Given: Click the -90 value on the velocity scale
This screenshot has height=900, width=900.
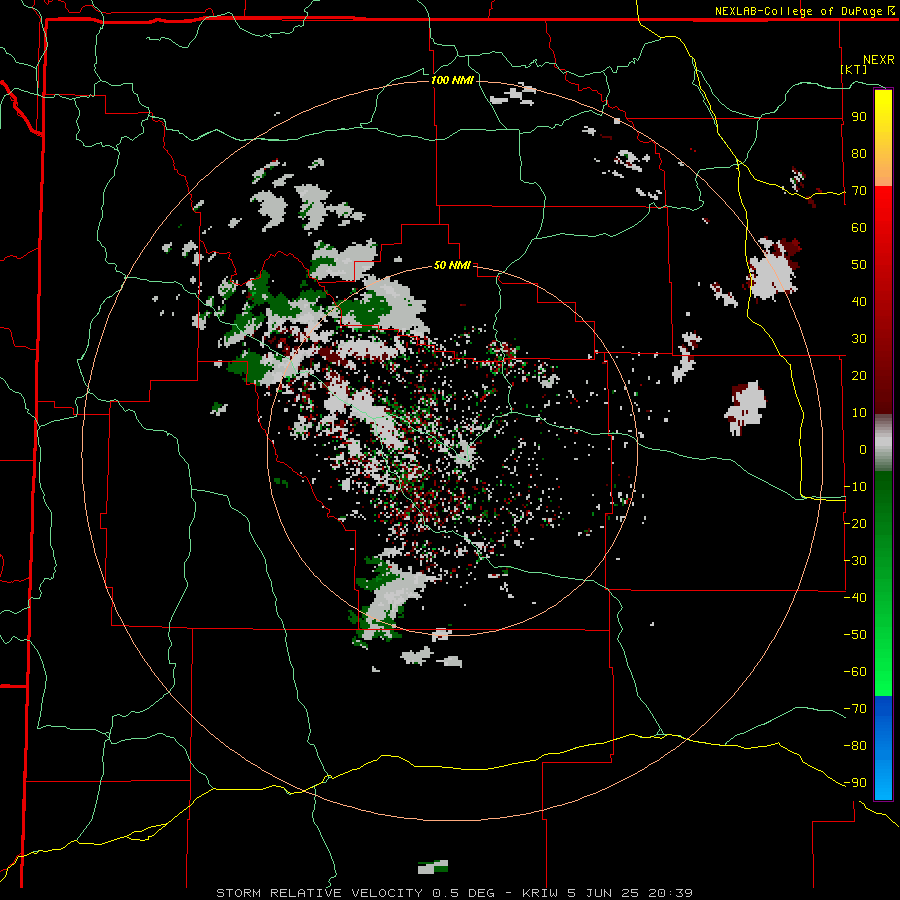Looking at the screenshot, I should (x=855, y=783).
